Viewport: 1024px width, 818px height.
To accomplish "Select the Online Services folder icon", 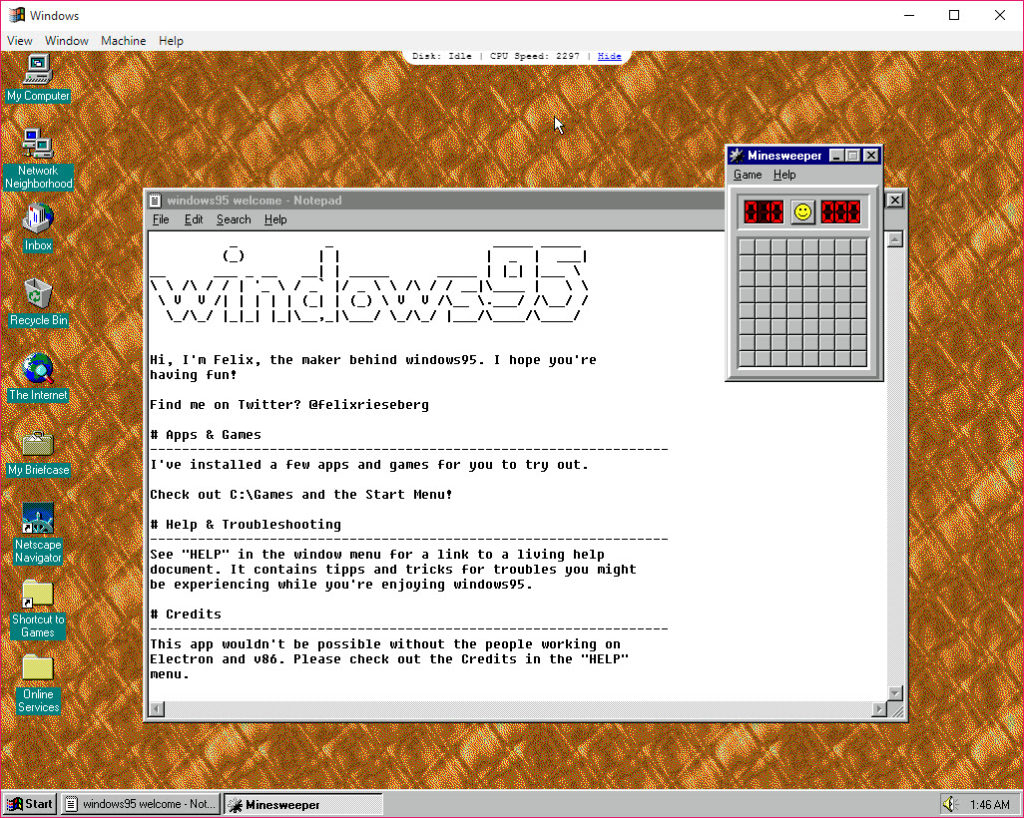I will coord(38,669).
